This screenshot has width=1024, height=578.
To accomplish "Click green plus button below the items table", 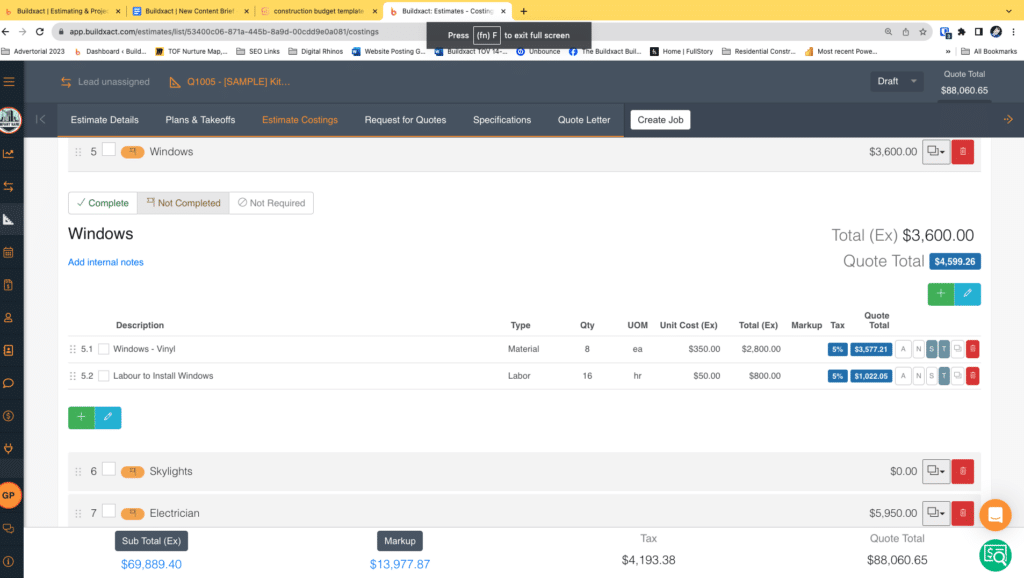I will coord(81,417).
